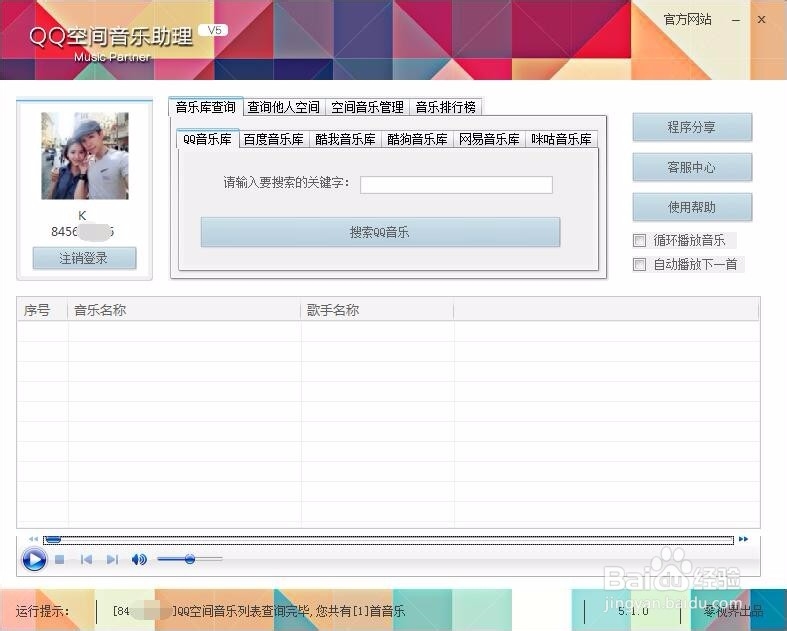Focus the search keyword input field
Image resolution: width=787 pixels, height=631 pixels.
456,184
